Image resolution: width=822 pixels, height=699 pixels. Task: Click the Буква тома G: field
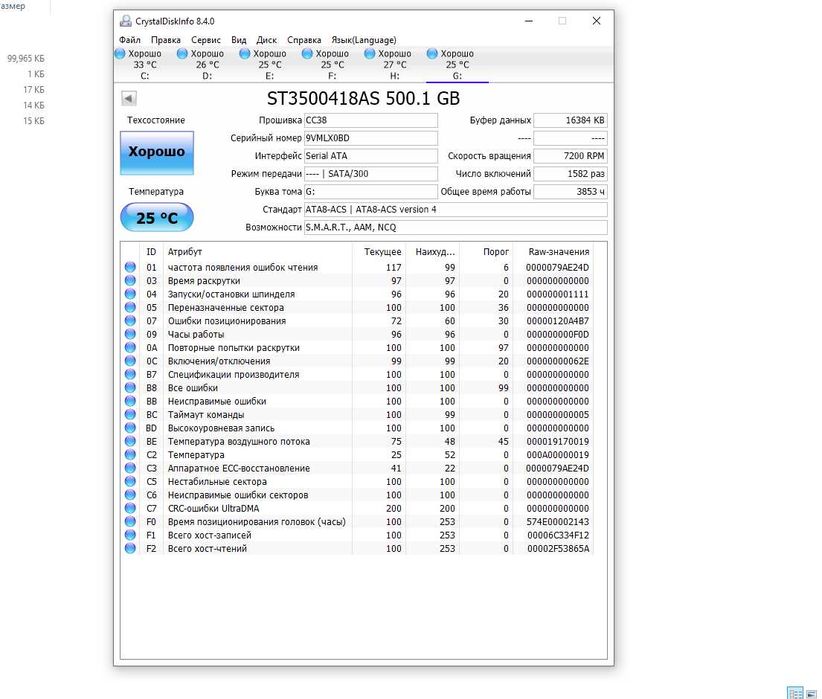[371, 191]
